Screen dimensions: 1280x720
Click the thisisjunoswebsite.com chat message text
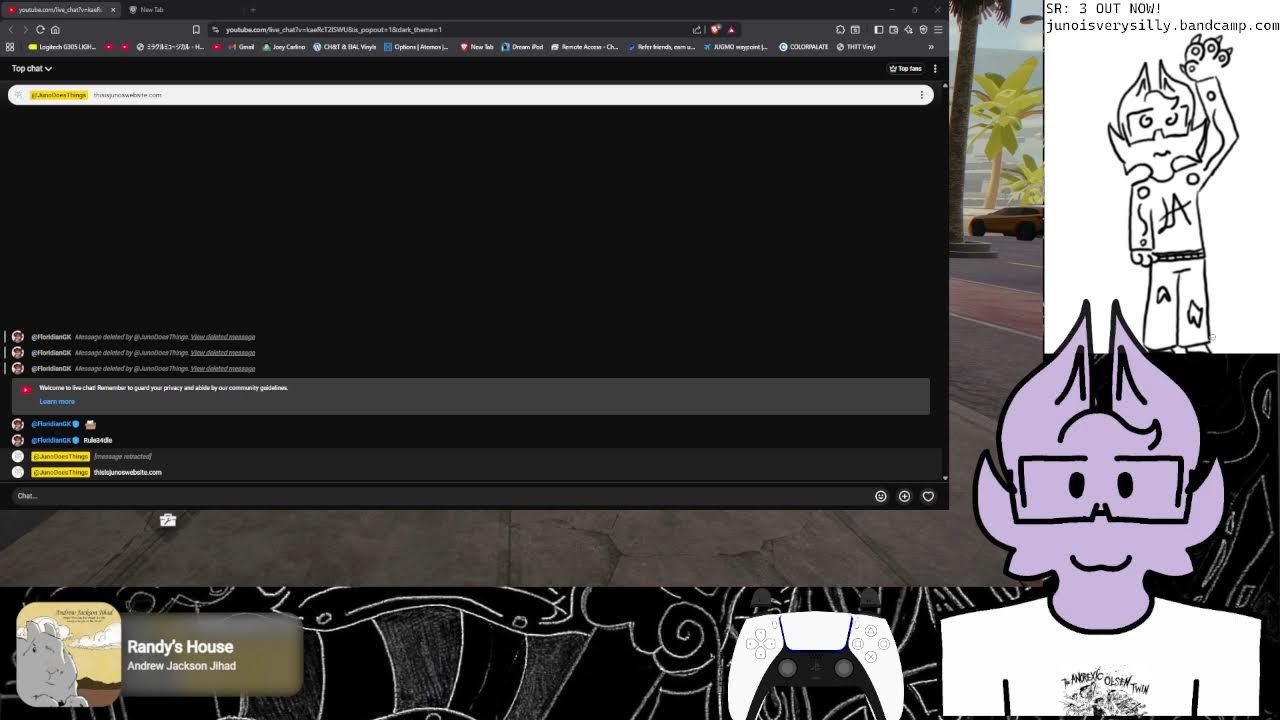[127, 472]
